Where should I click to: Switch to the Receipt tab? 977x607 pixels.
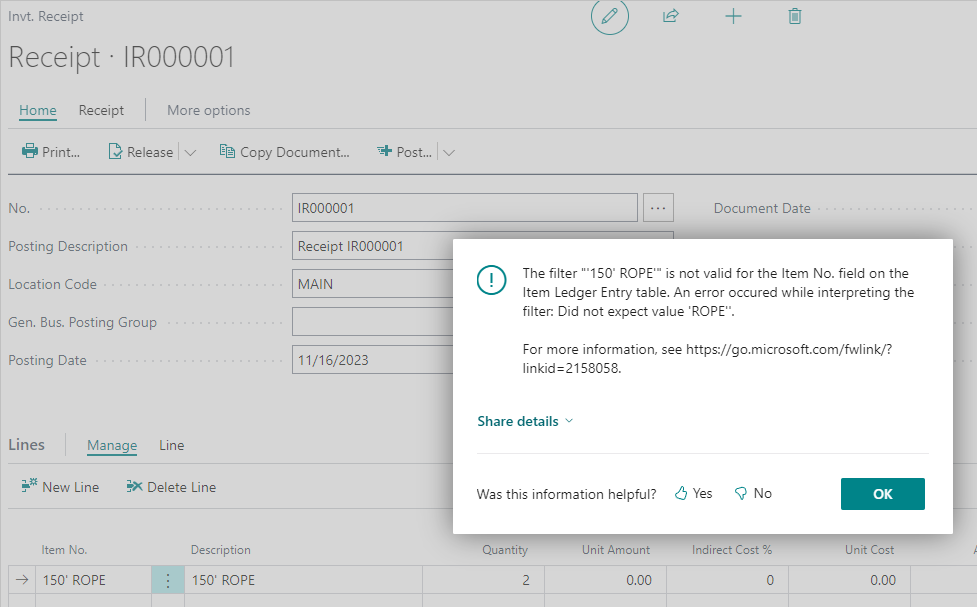click(x=101, y=110)
